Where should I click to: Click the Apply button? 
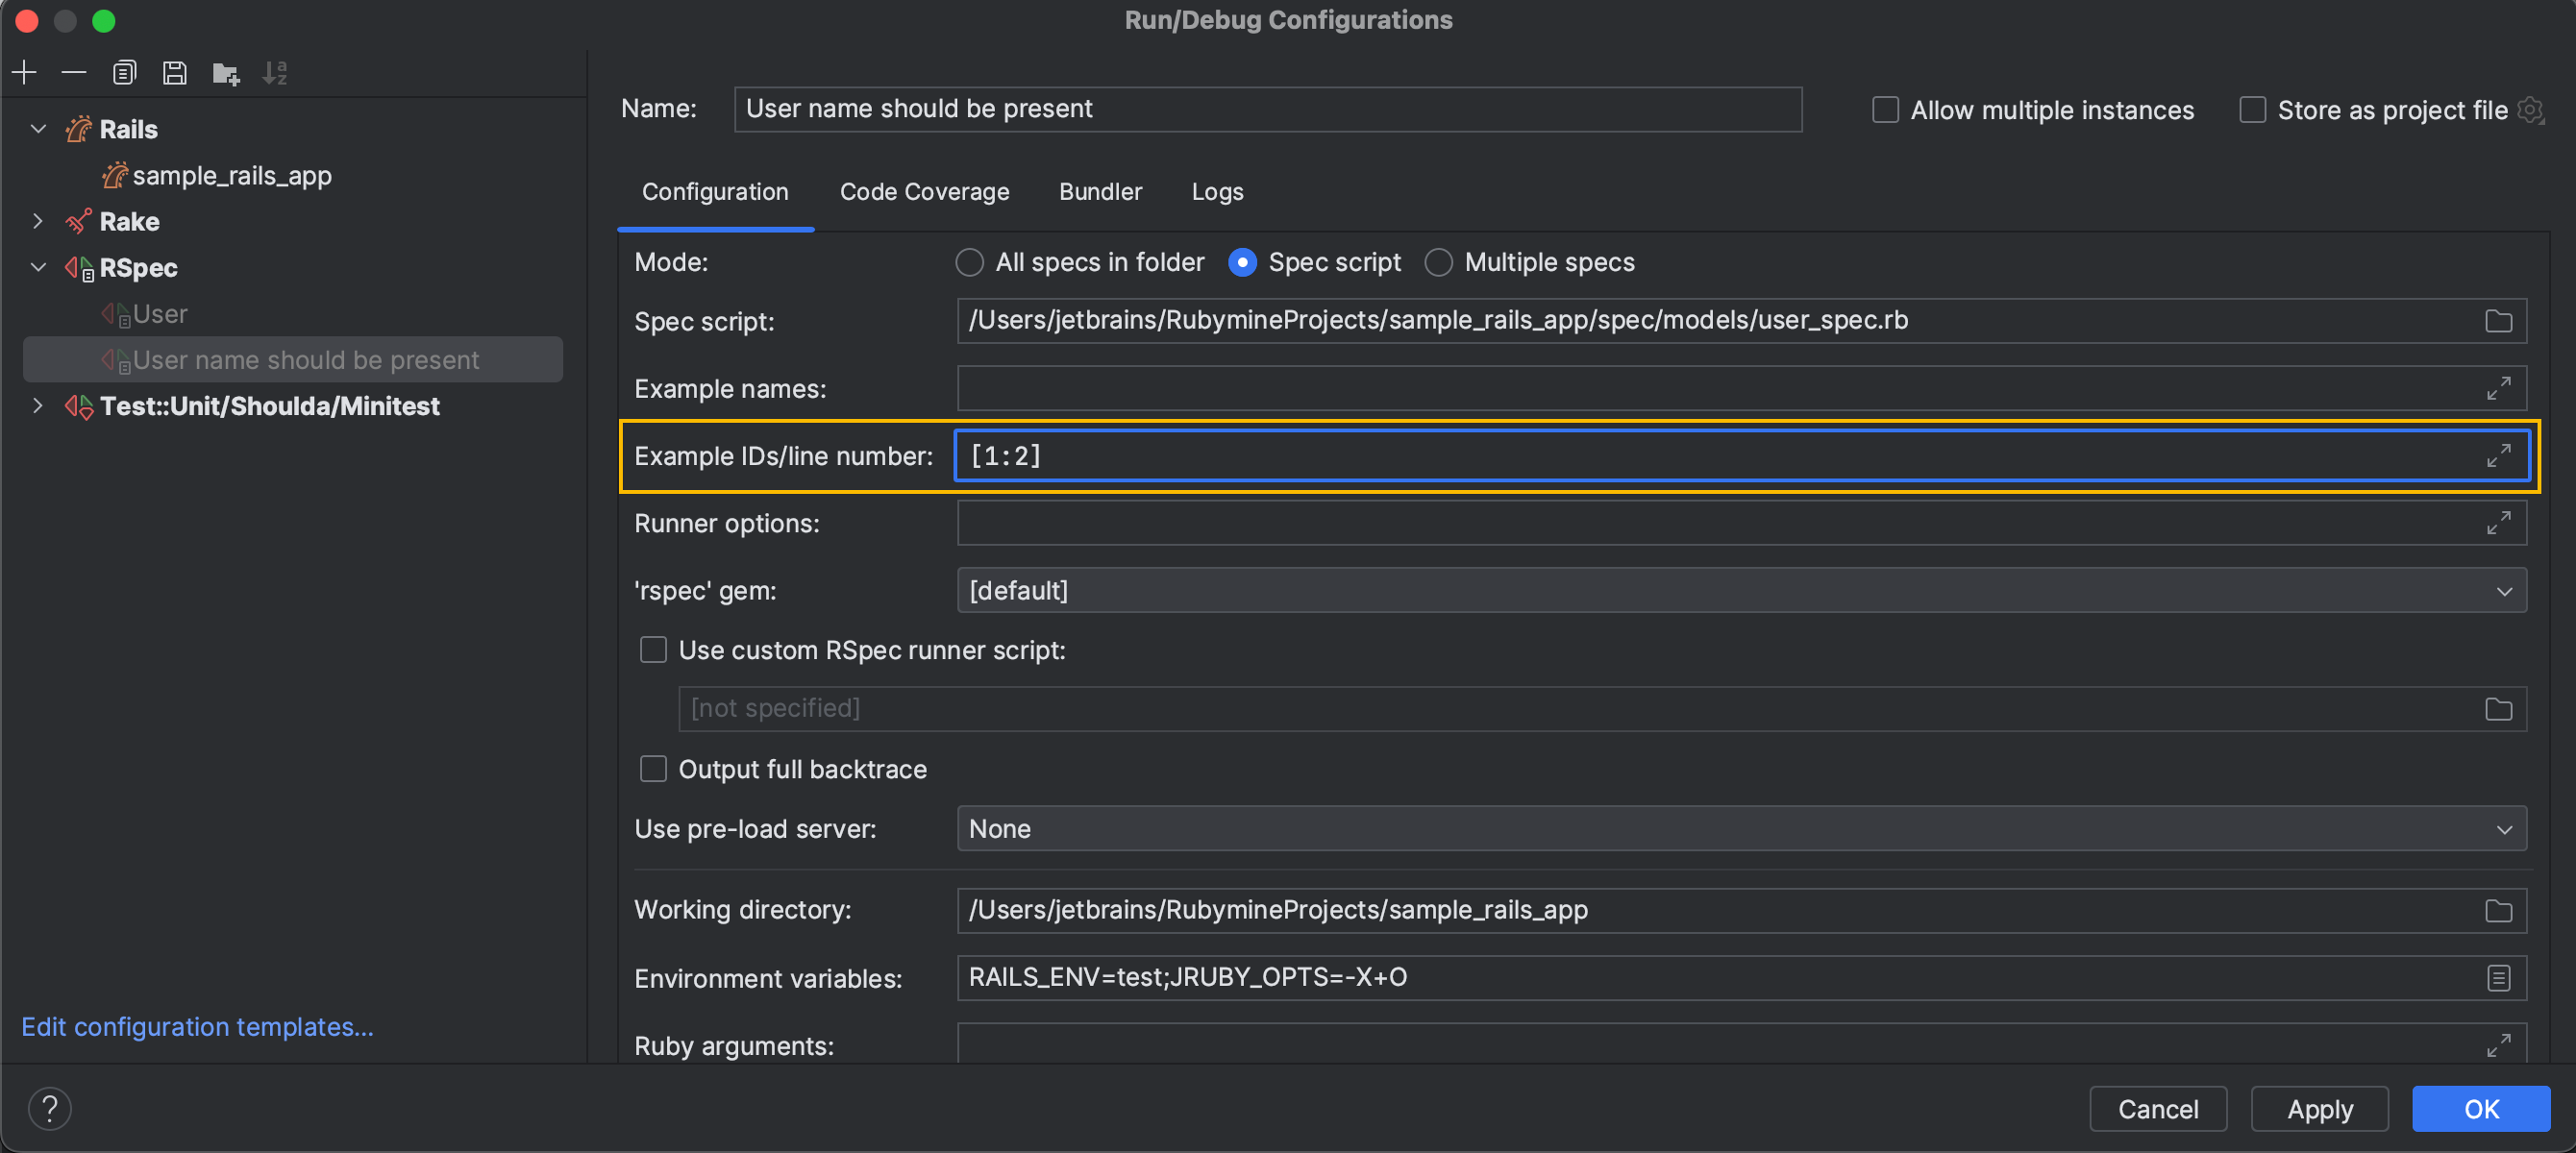point(2318,1108)
